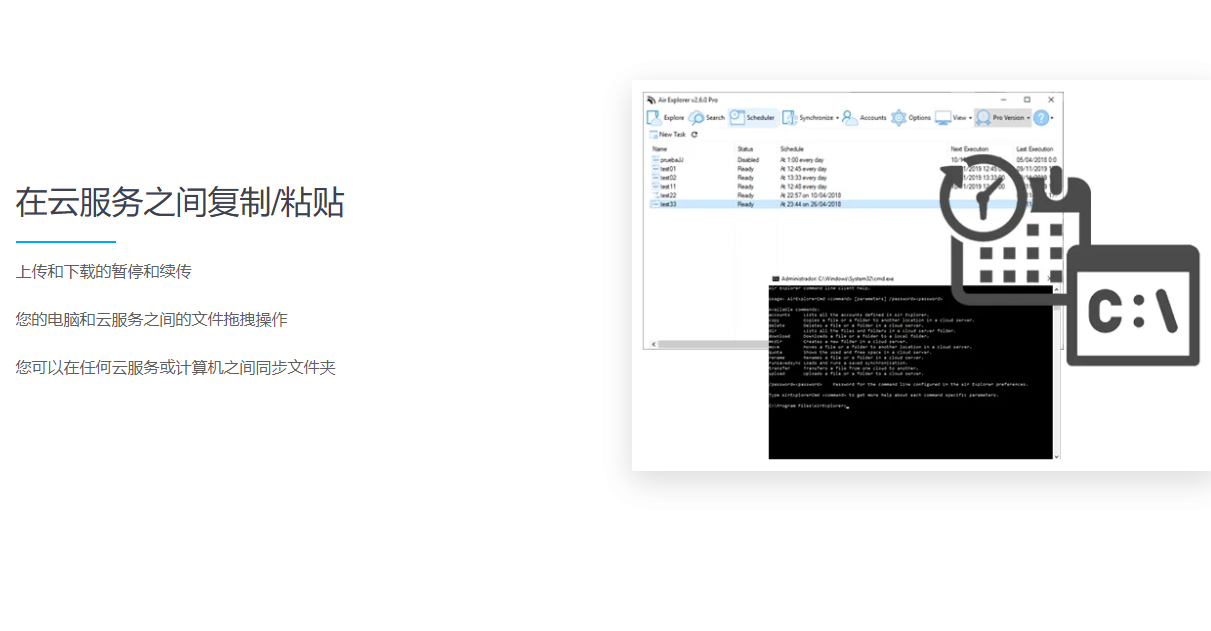Screen dimensions: 1211x631
Task: Click the Air Explorer title bar logo
Action: point(651,99)
